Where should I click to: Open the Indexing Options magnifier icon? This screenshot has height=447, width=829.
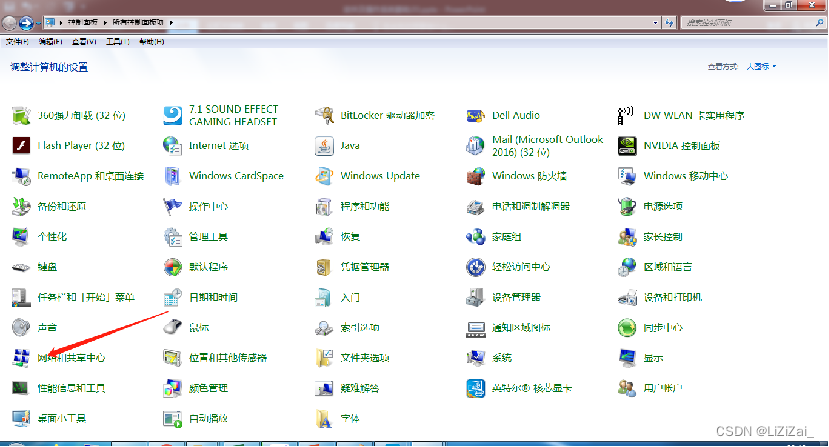pos(324,327)
